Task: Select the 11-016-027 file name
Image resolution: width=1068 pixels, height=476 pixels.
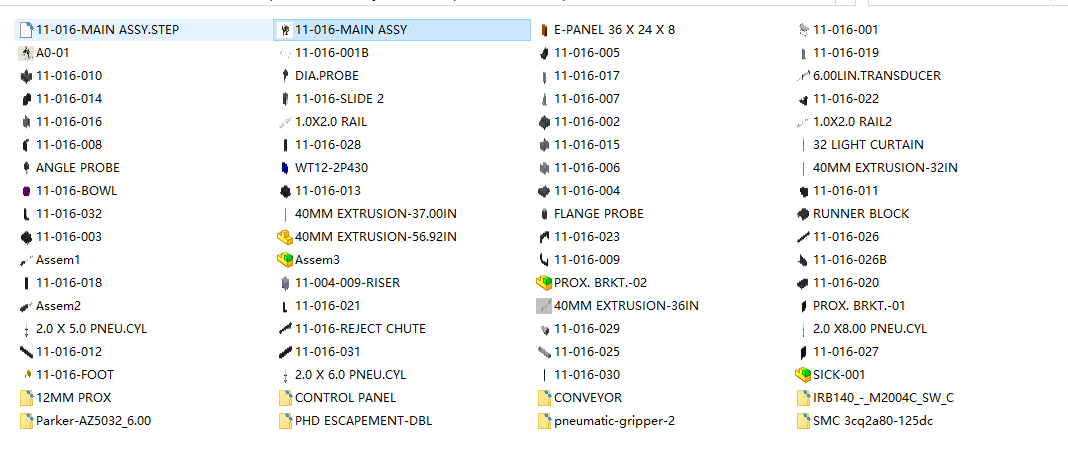Action: click(846, 351)
